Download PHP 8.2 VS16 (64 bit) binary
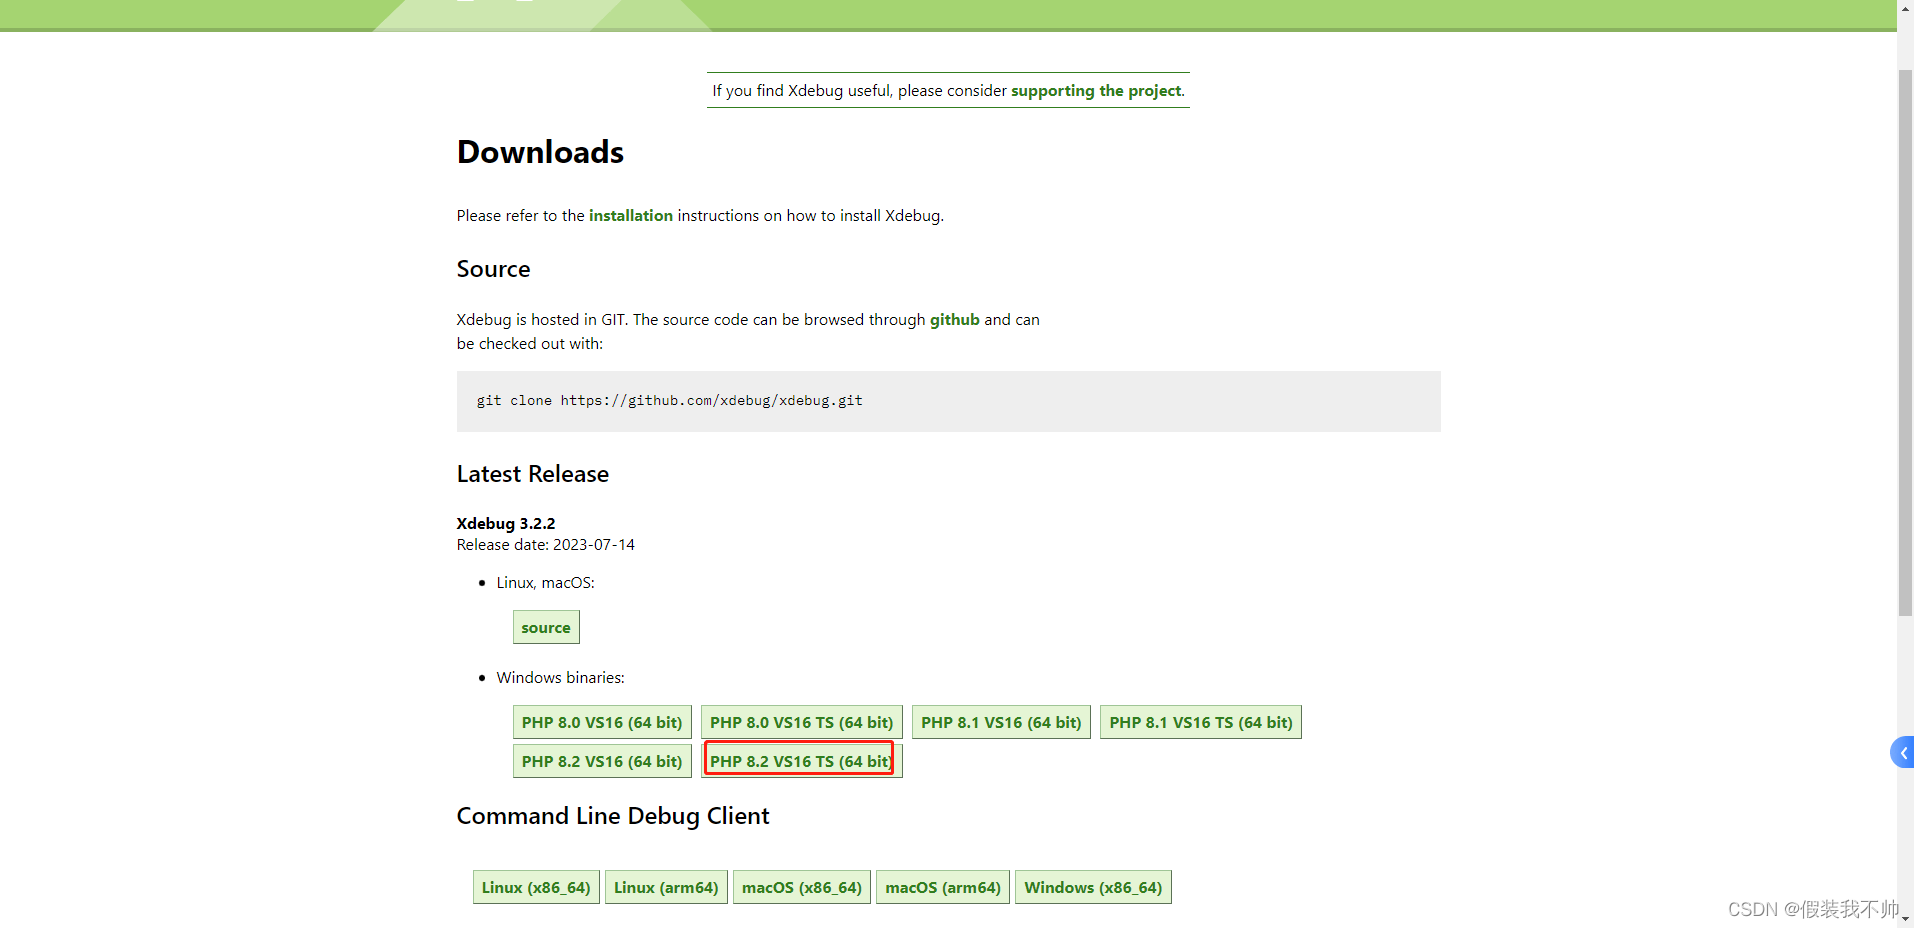This screenshot has height=928, width=1914. tap(602, 762)
